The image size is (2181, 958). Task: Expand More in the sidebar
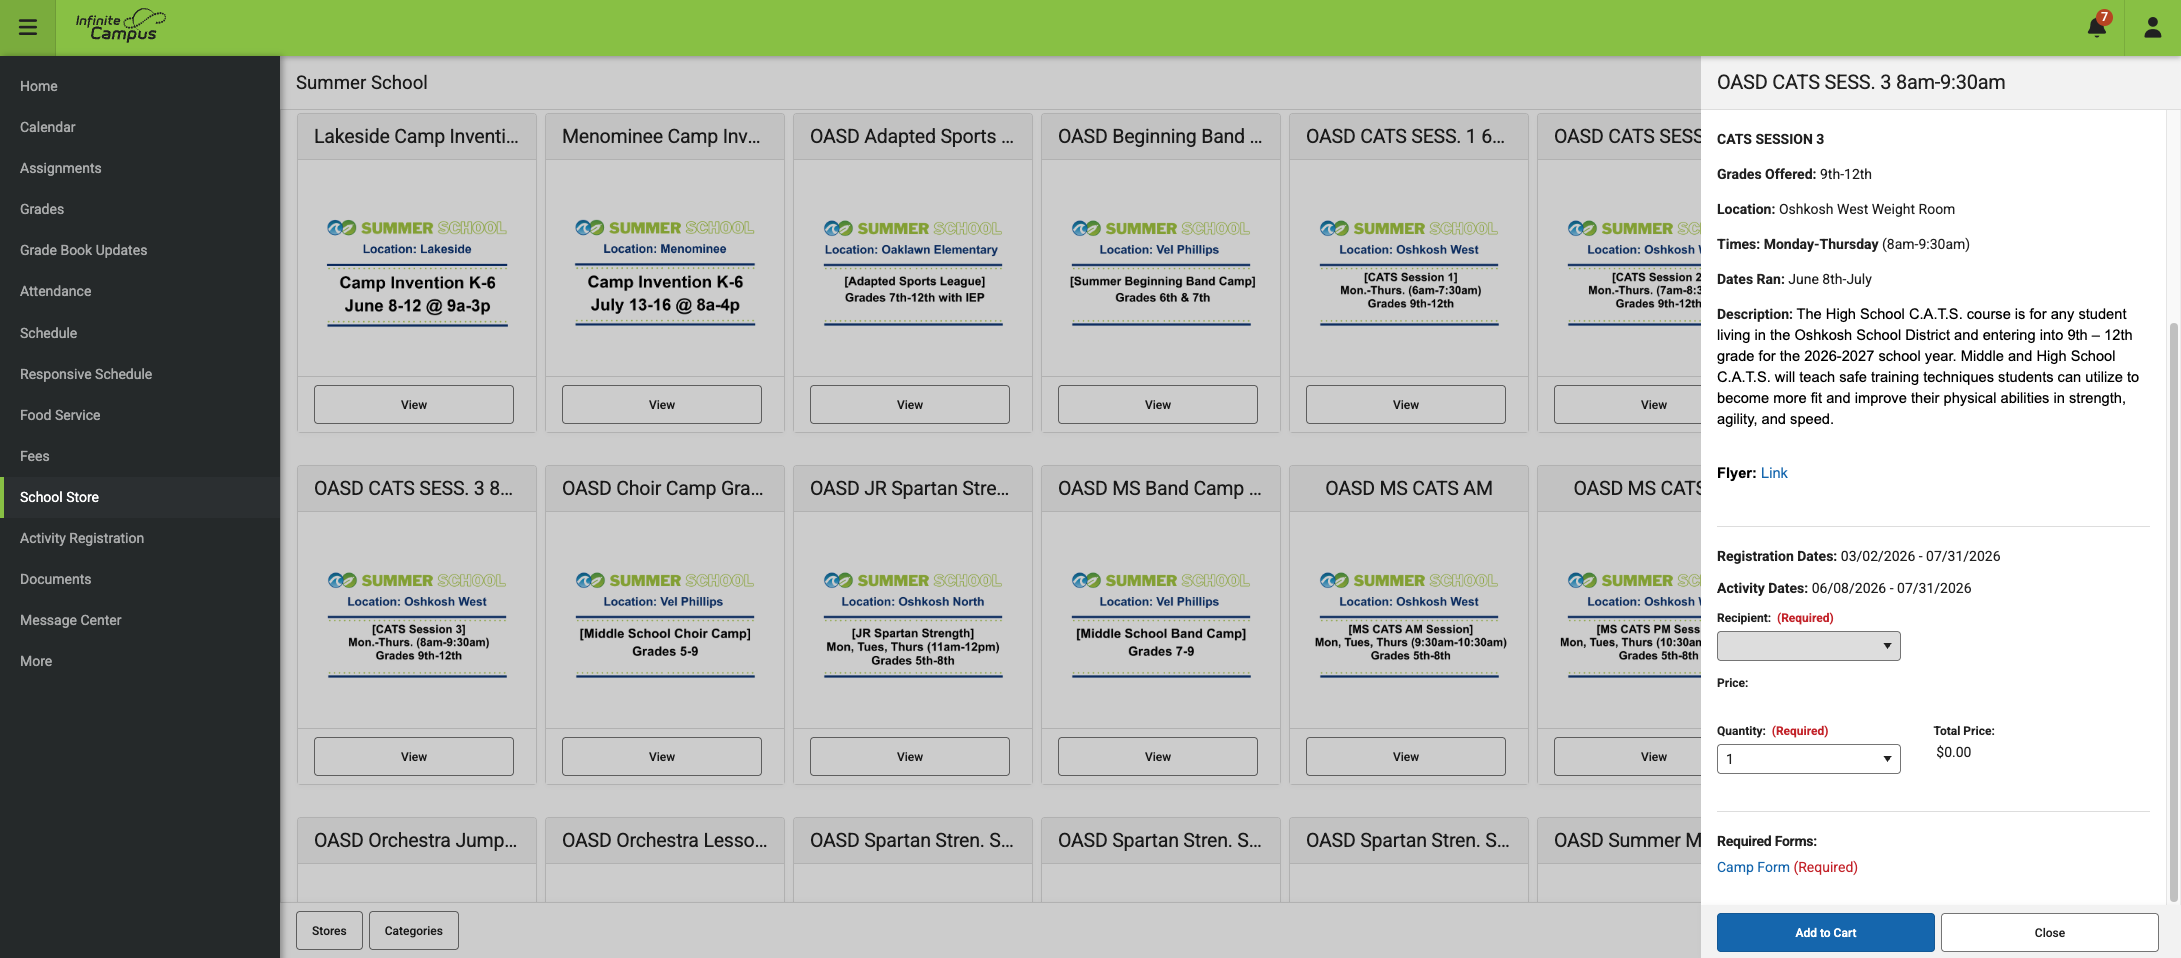140,661
